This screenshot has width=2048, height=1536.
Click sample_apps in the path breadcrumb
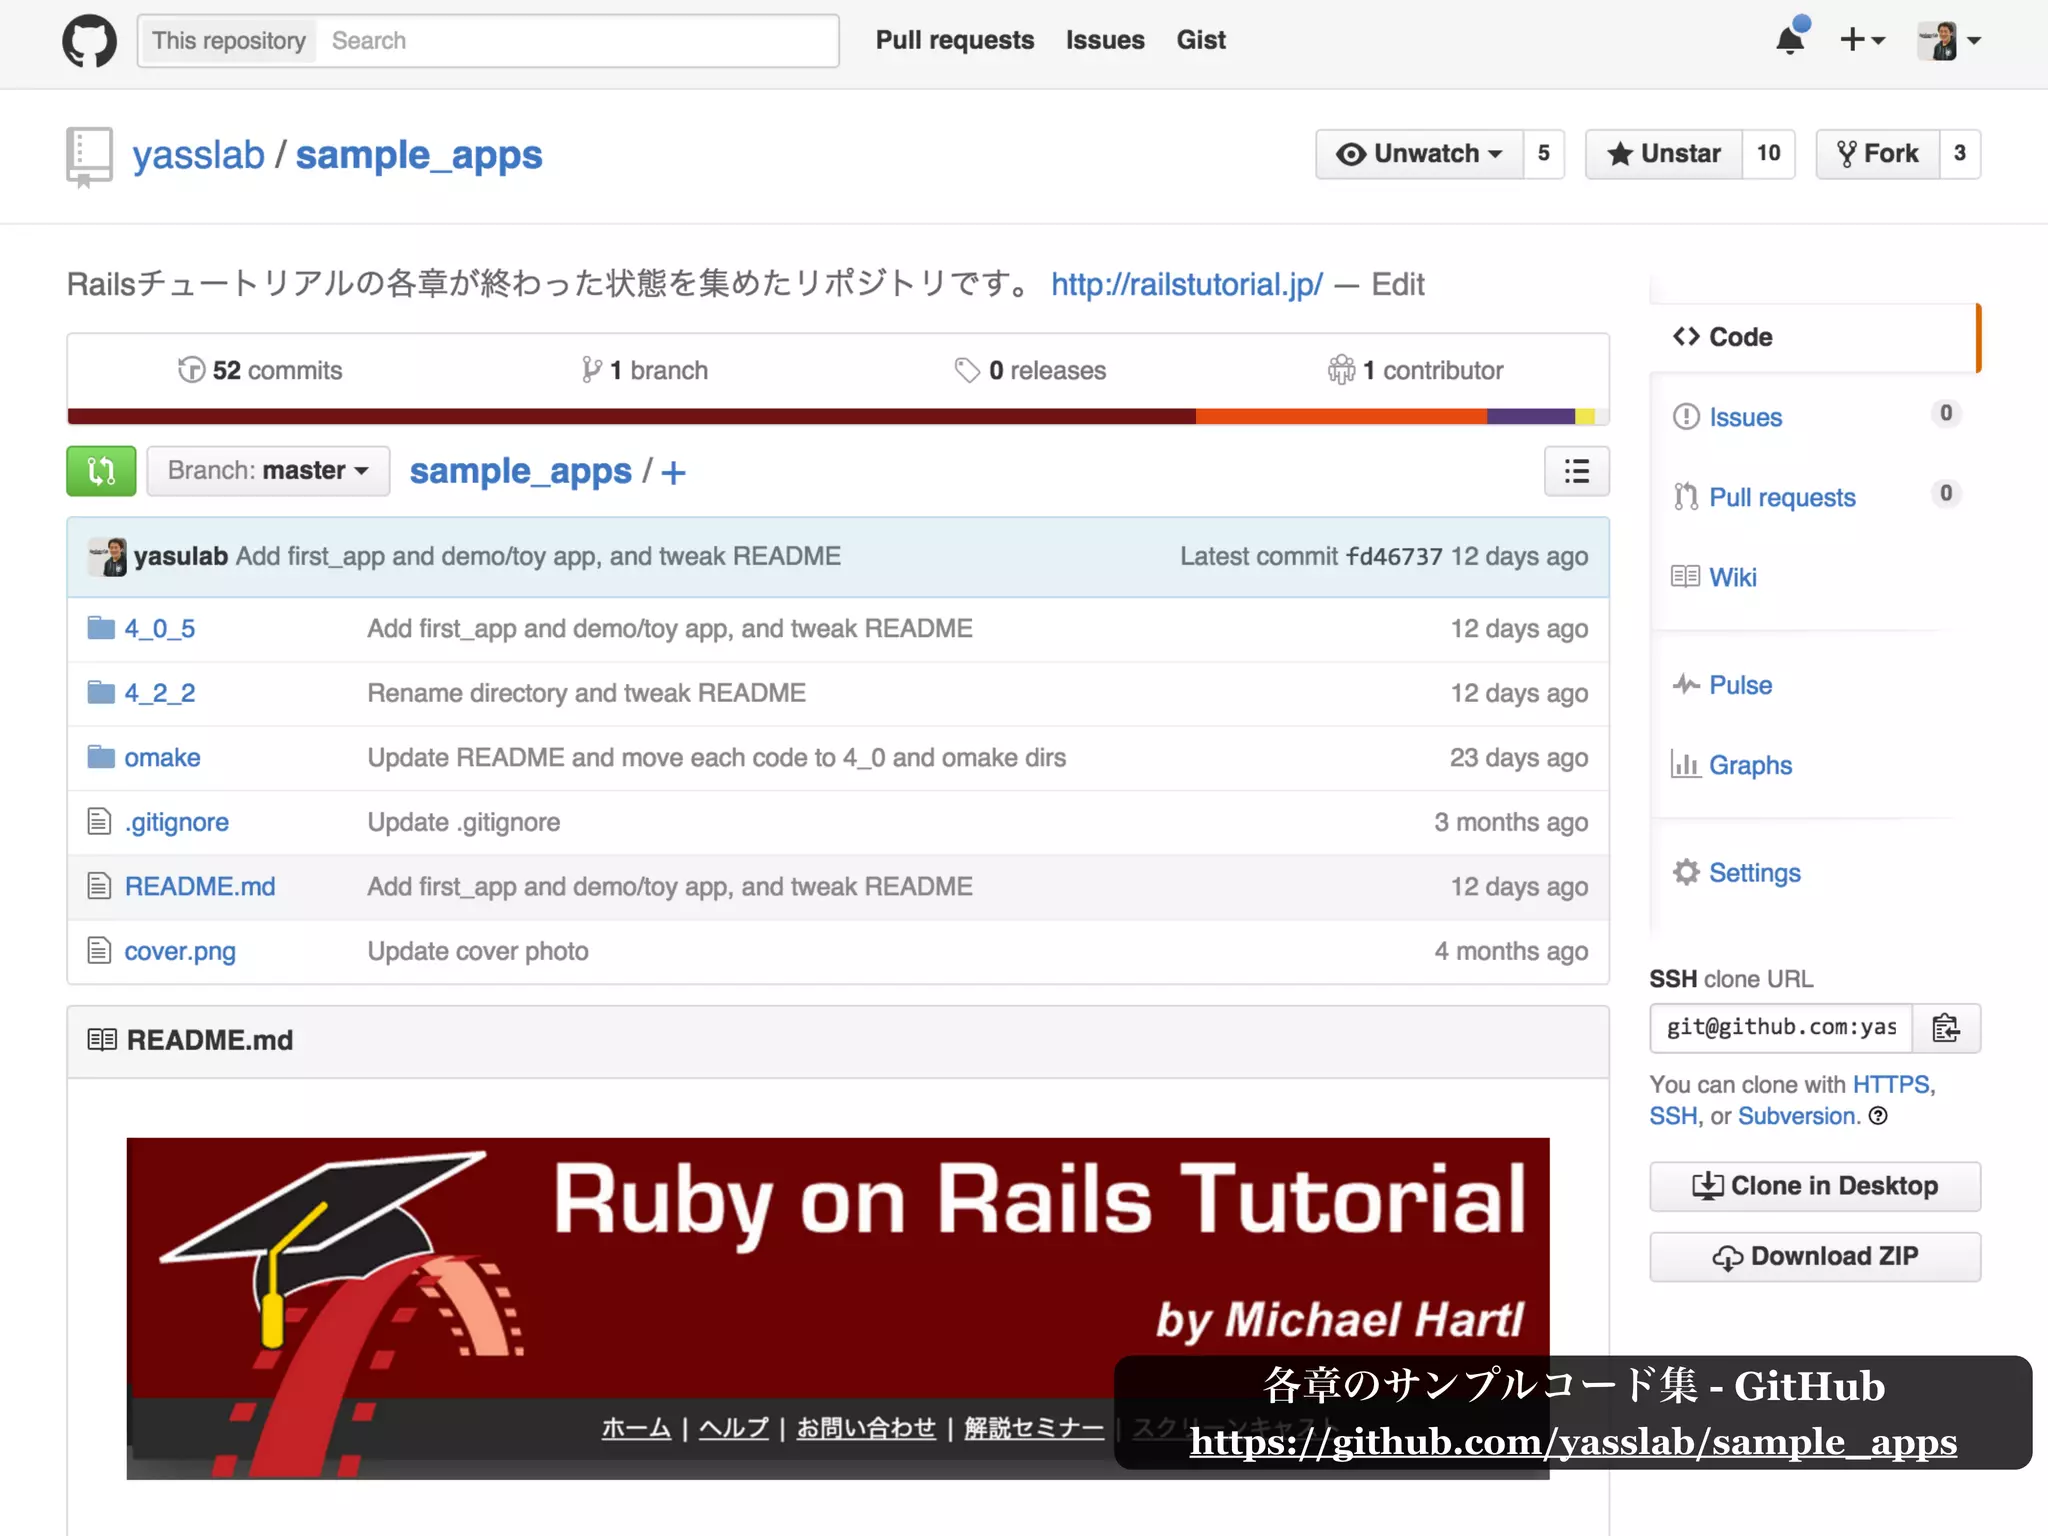(x=521, y=471)
